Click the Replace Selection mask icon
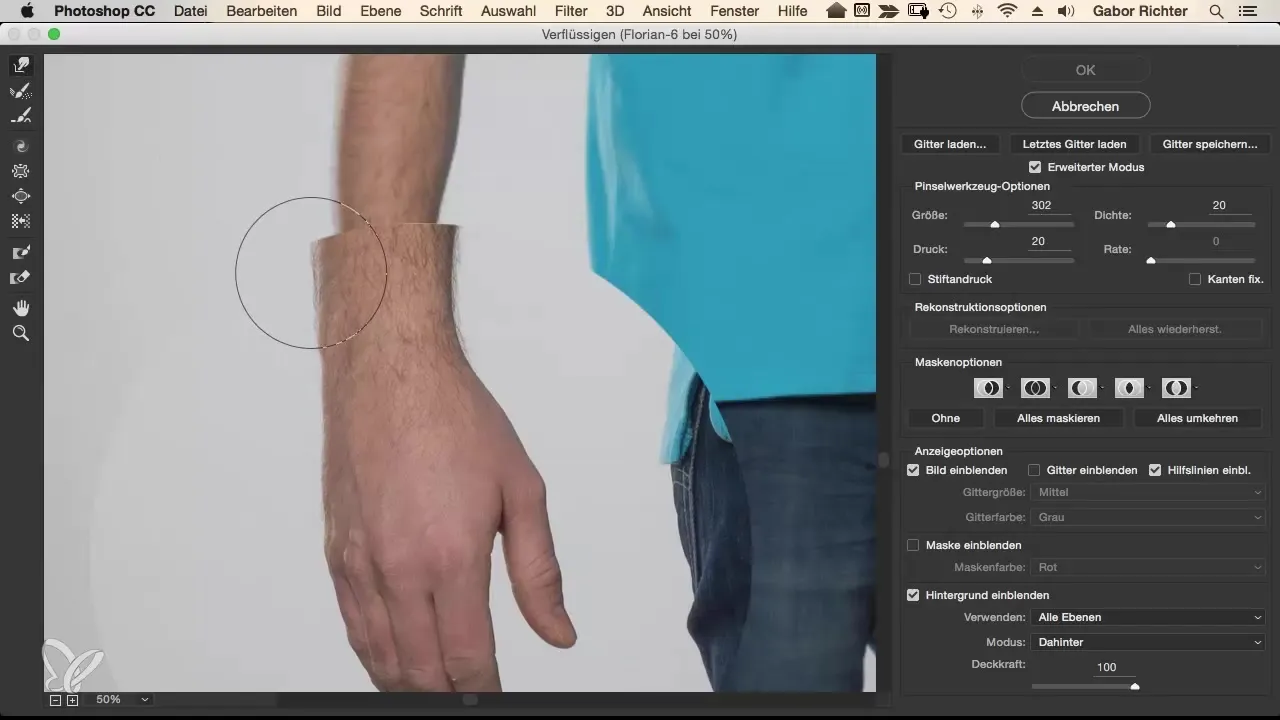 pyautogui.click(x=988, y=387)
